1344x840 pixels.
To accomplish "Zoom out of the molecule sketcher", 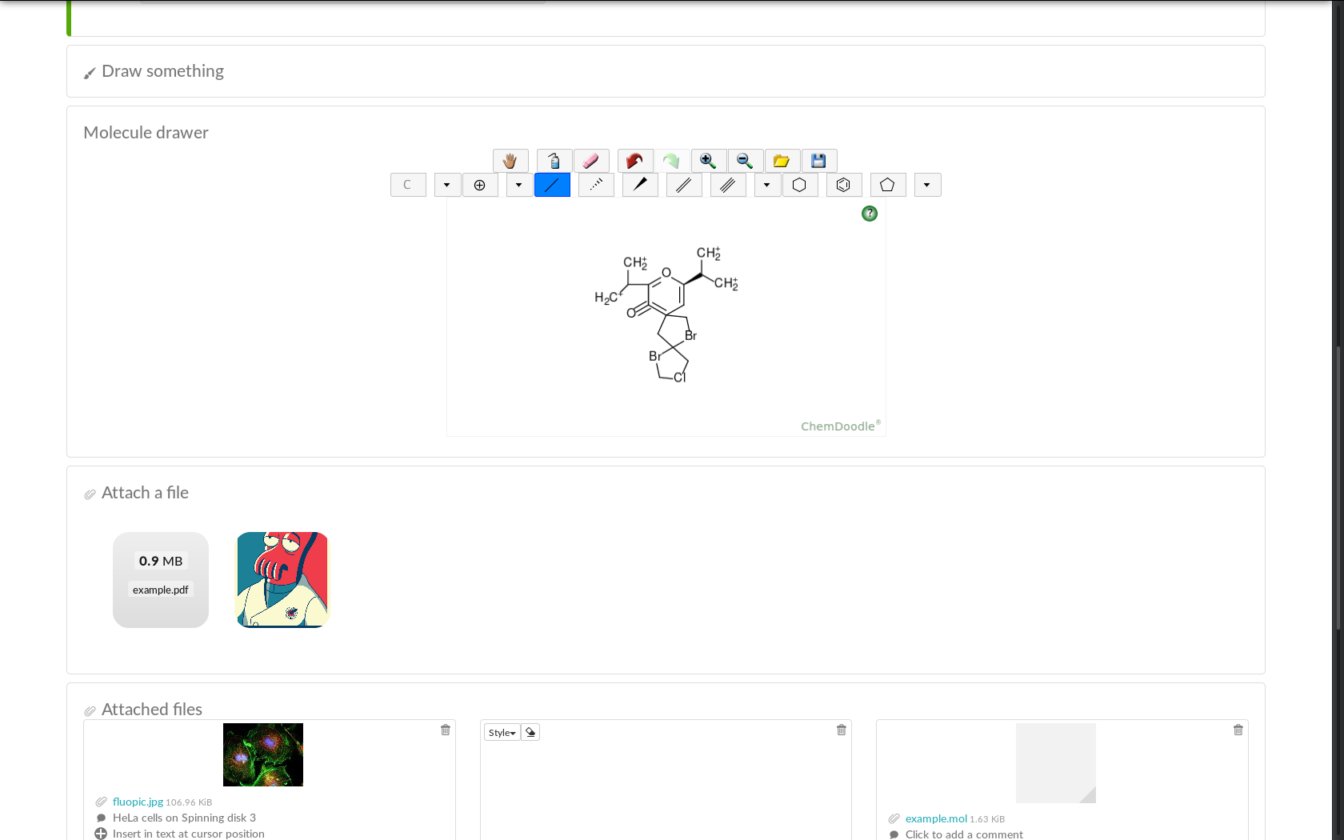I will (x=745, y=161).
